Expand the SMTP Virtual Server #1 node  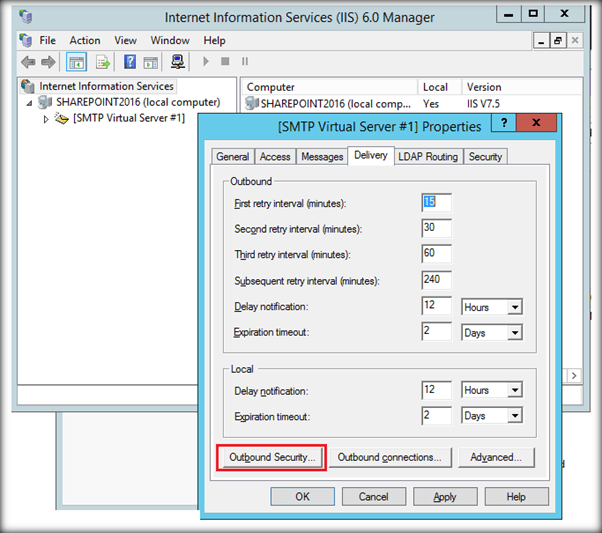46,119
